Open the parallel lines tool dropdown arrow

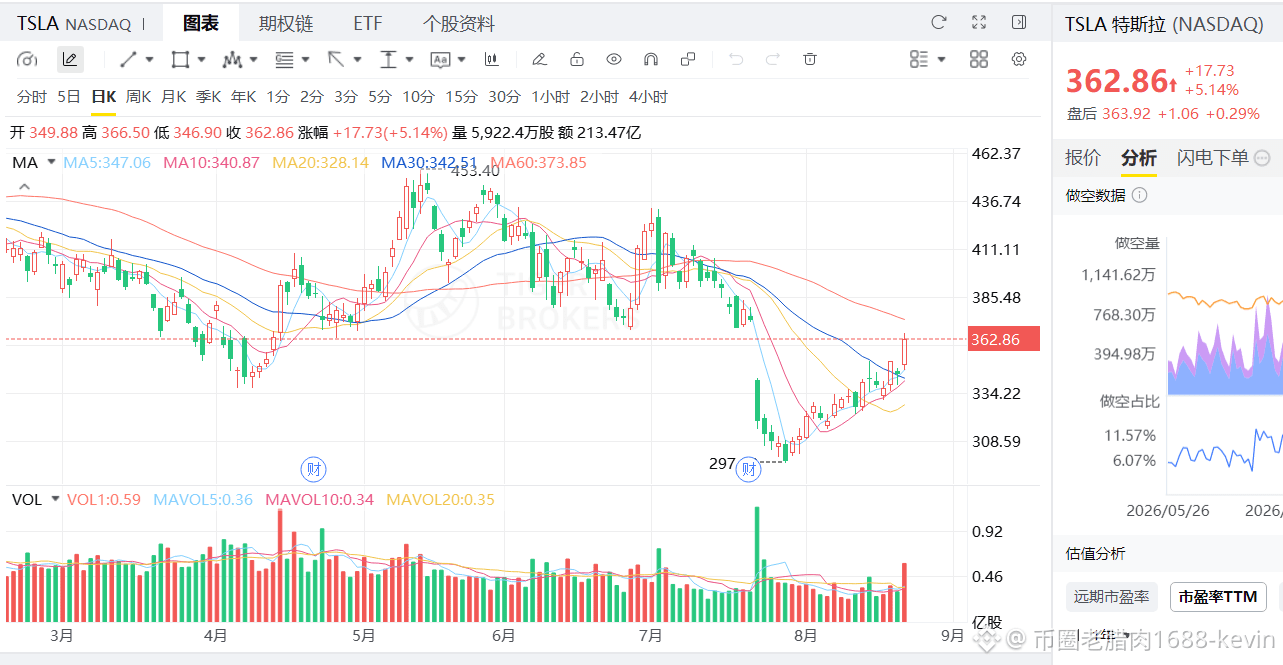point(305,60)
